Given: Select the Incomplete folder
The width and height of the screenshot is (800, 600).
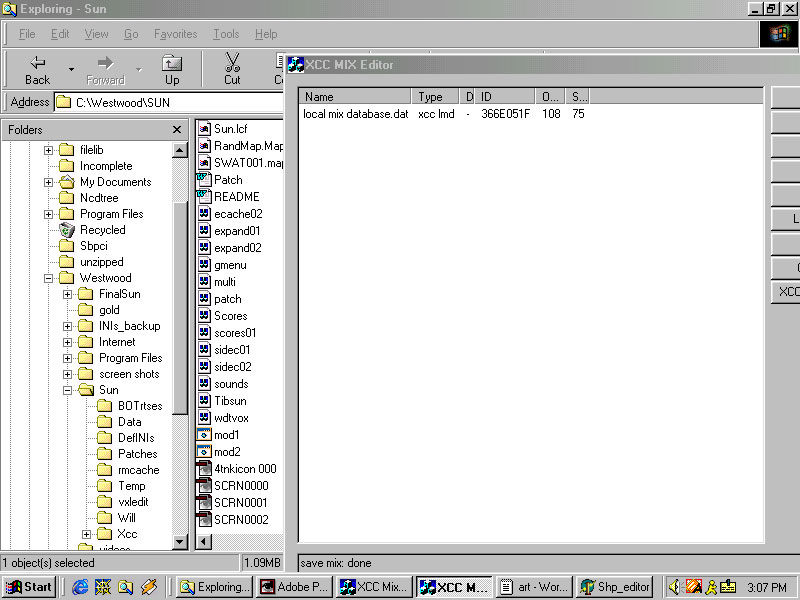Looking at the screenshot, I should 95,166.
